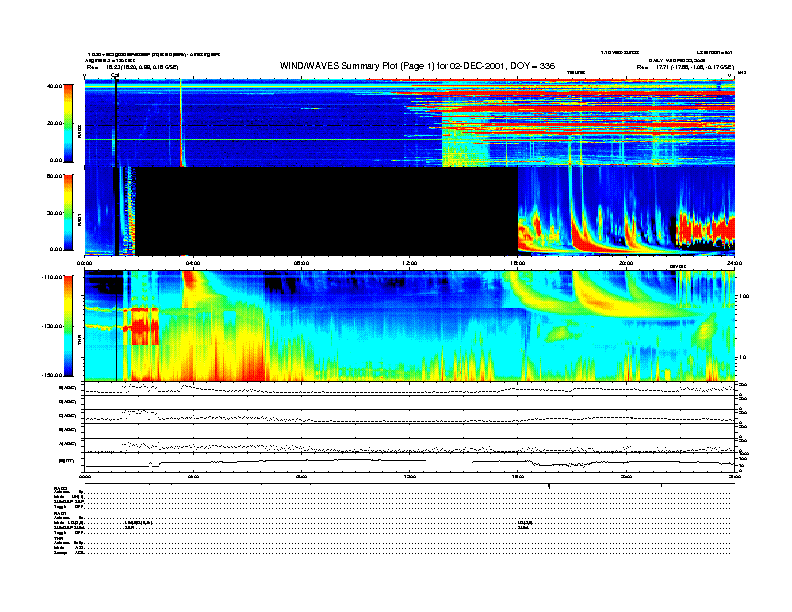Viewport: 792px width, 612px height.
Task: Click the RAD1 spectrogram color scale bar
Action: (x=68, y=212)
